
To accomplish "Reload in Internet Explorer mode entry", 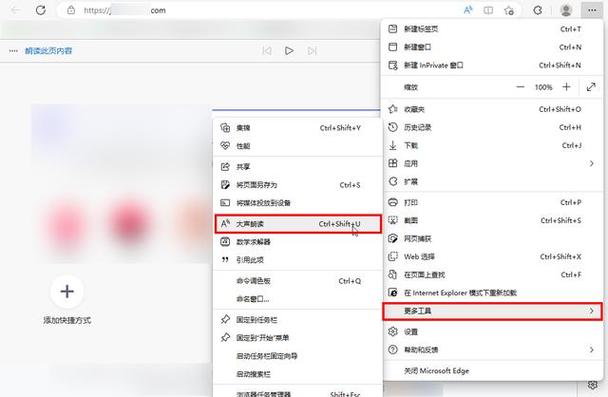I will point(492,293).
